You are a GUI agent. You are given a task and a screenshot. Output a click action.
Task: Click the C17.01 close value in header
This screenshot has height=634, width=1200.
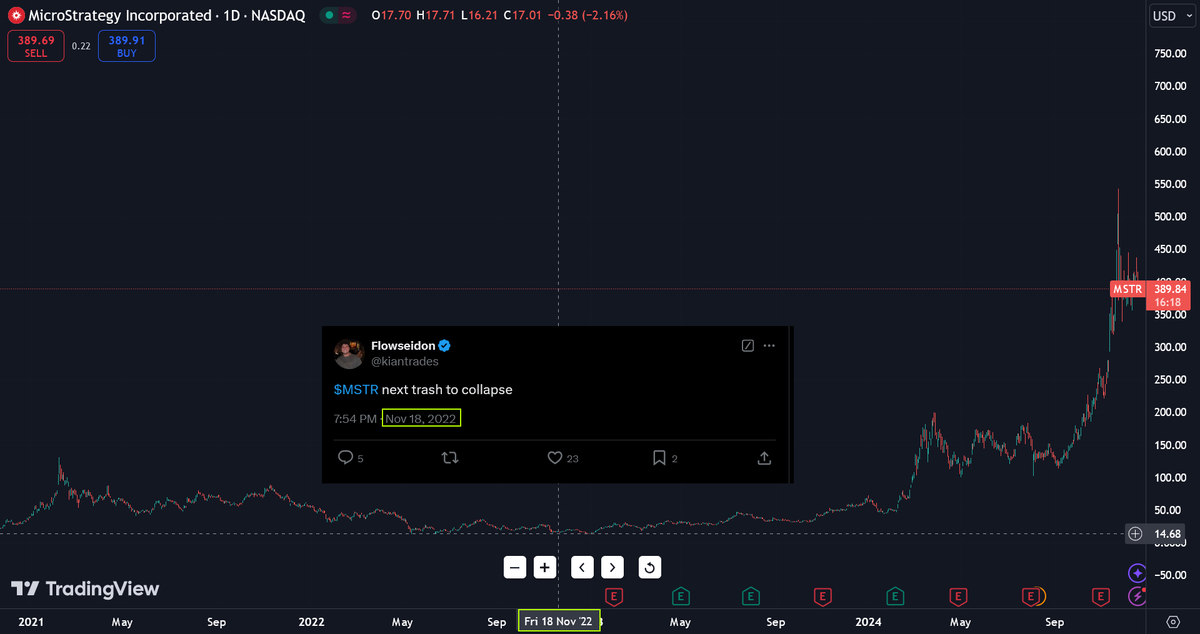pos(524,16)
